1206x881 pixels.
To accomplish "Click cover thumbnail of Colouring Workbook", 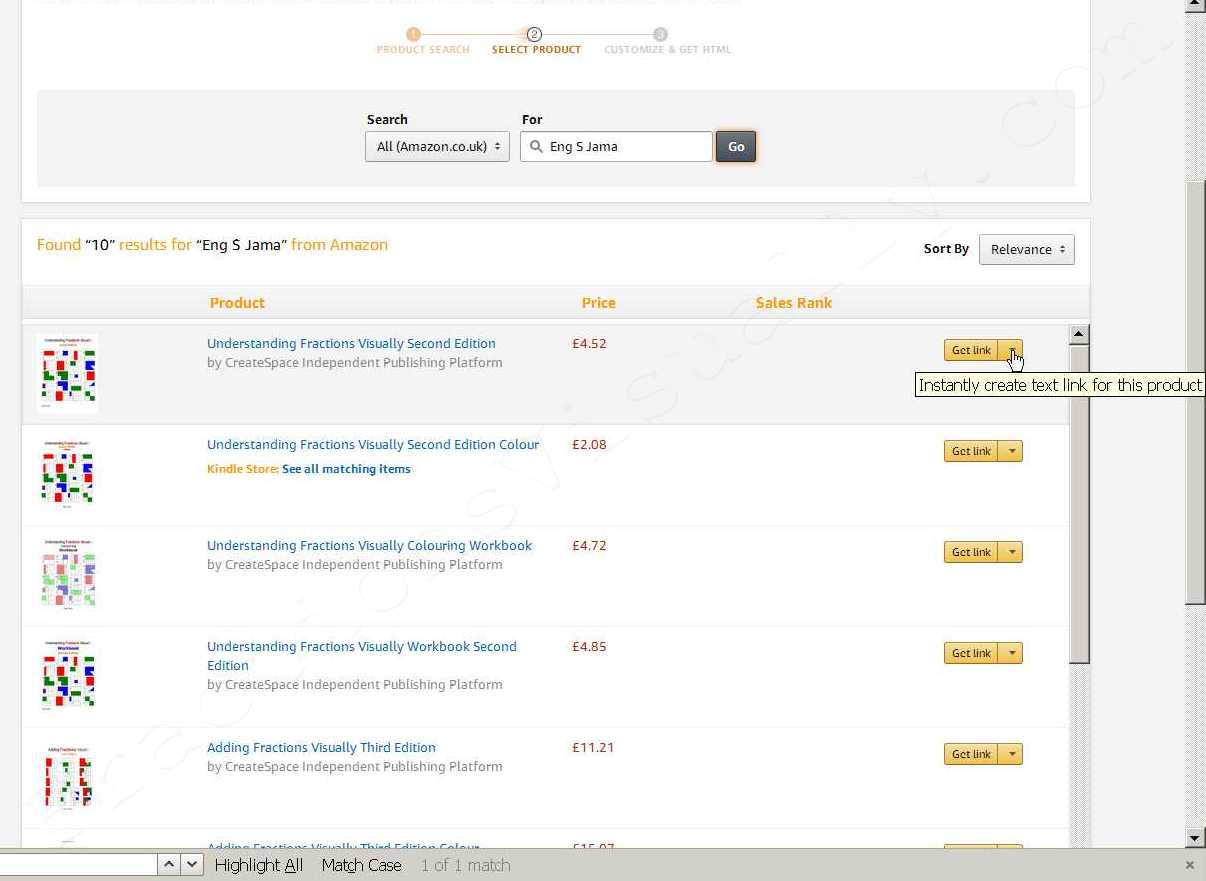I will (67, 576).
